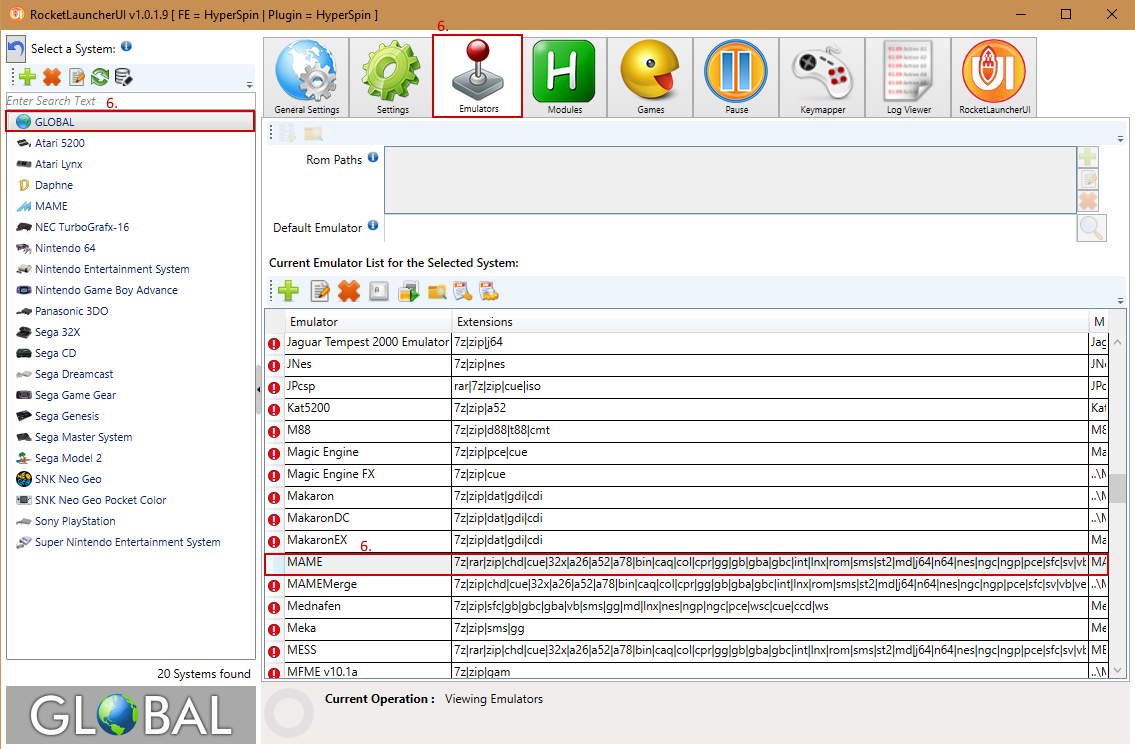Select Sony PlayStation system
Image resolution: width=1135 pixels, height=749 pixels.
(x=75, y=521)
